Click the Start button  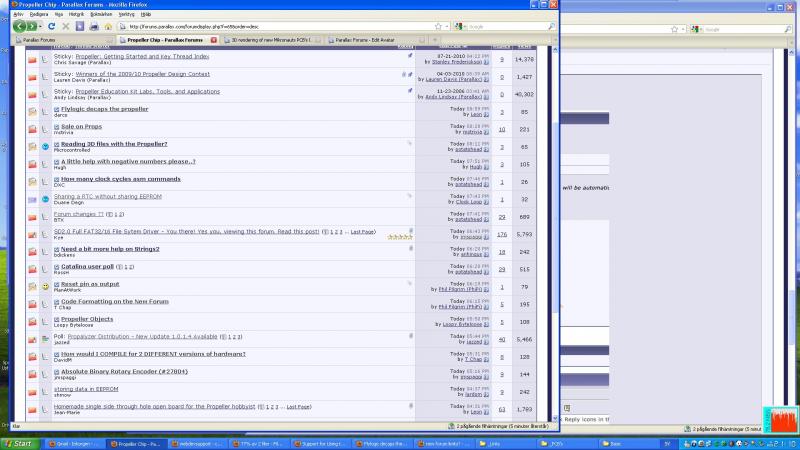pyautogui.click(x=20, y=443)
